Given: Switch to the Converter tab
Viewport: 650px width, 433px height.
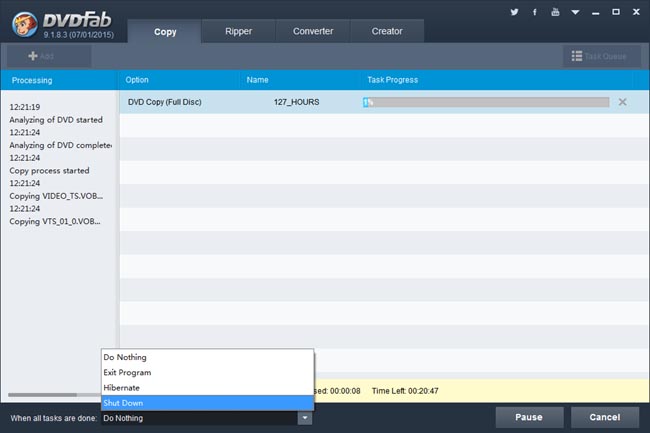Looking at the screenshot, I should pos(313,31).
